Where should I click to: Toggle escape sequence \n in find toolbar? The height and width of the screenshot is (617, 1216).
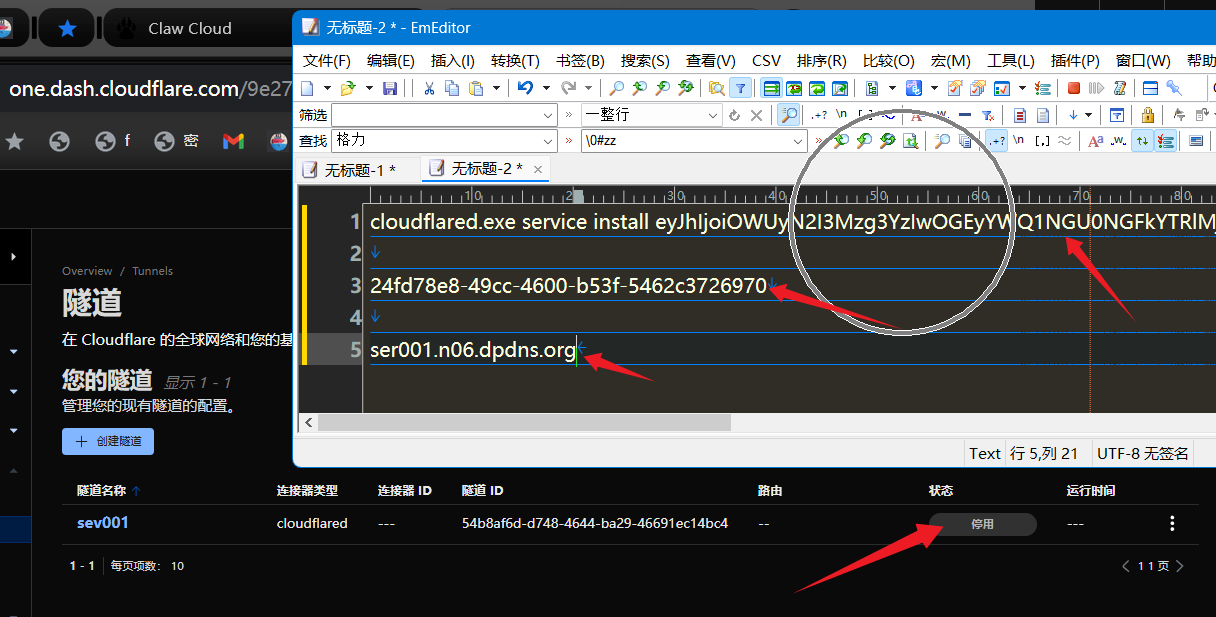pos(1018,141)
